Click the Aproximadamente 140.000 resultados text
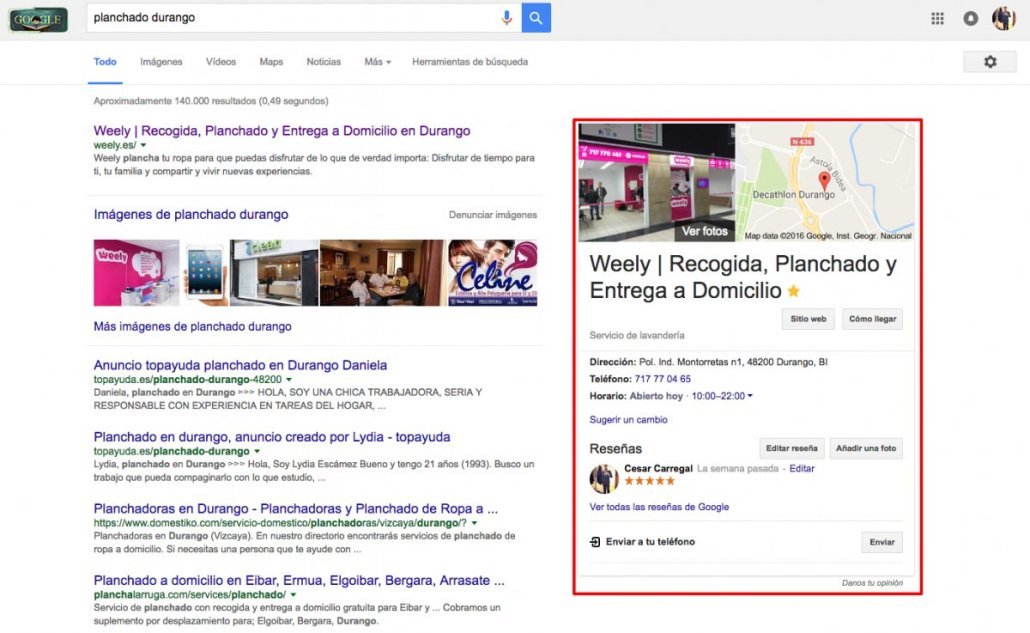The image size is (1030, 633). (211, 101)
